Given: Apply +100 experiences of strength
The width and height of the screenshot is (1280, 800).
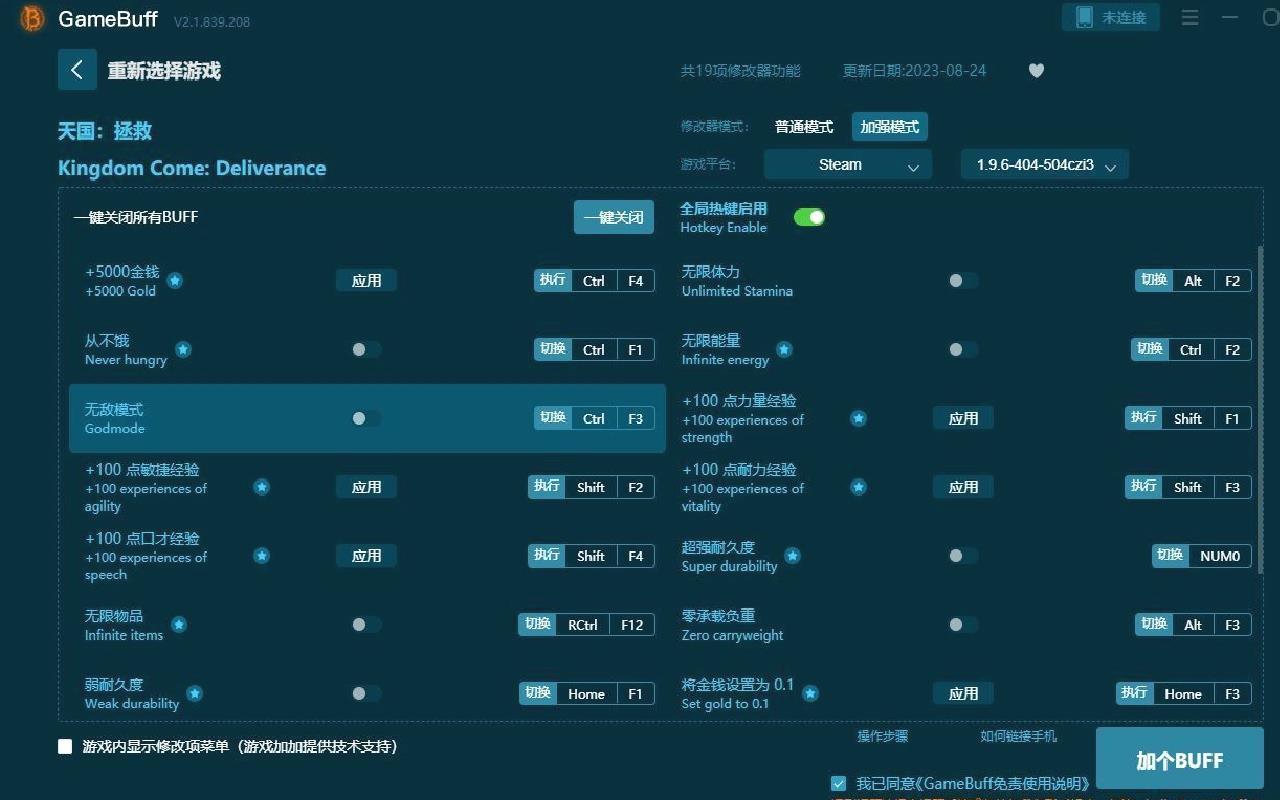Looking at the screenshot, I should (963, 418).
